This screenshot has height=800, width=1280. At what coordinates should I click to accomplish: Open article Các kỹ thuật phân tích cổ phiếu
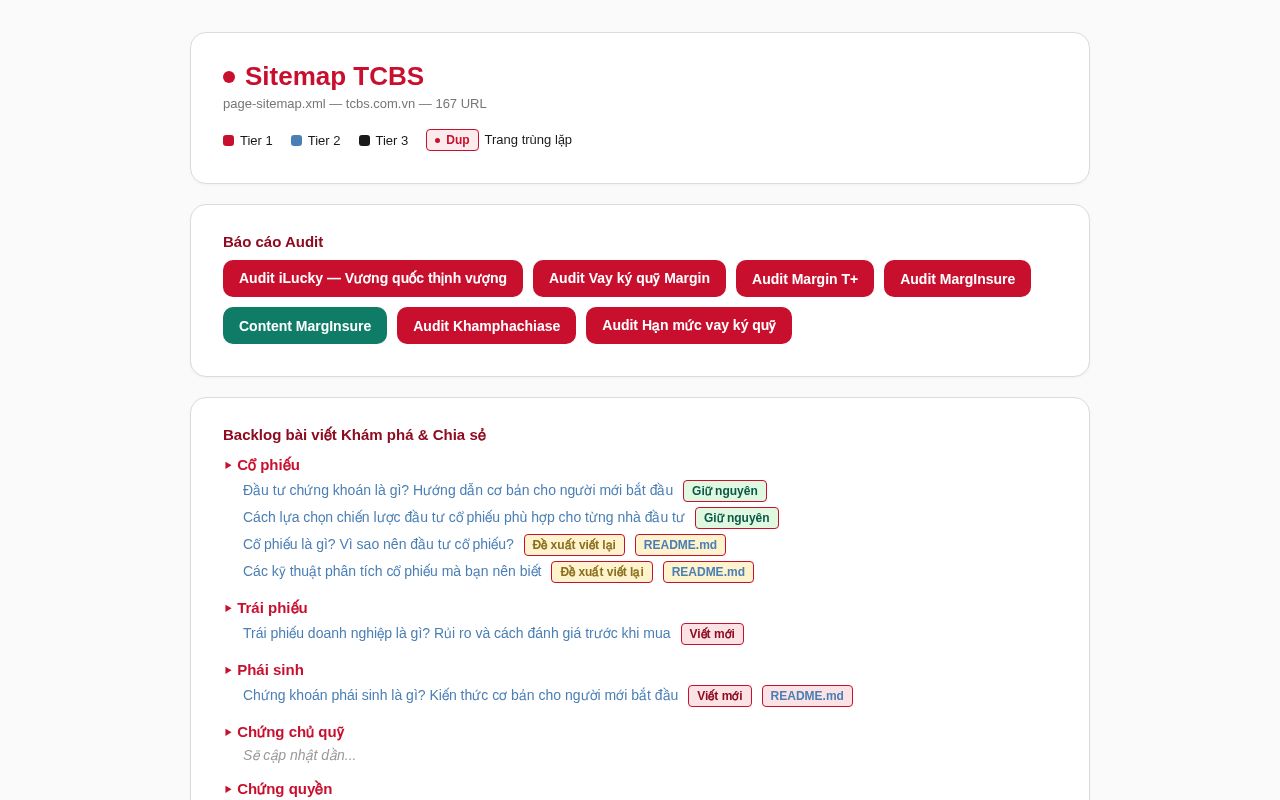pos(392,571)
